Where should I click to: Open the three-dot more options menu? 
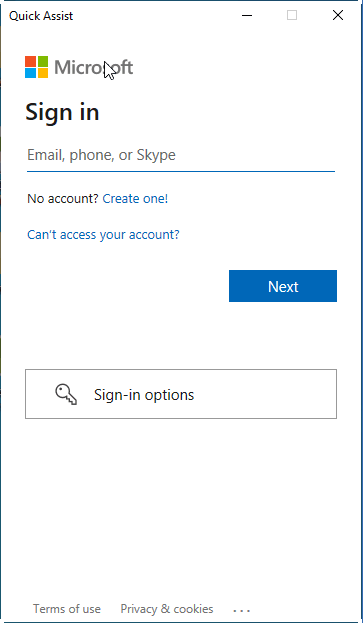coord(241,609)
